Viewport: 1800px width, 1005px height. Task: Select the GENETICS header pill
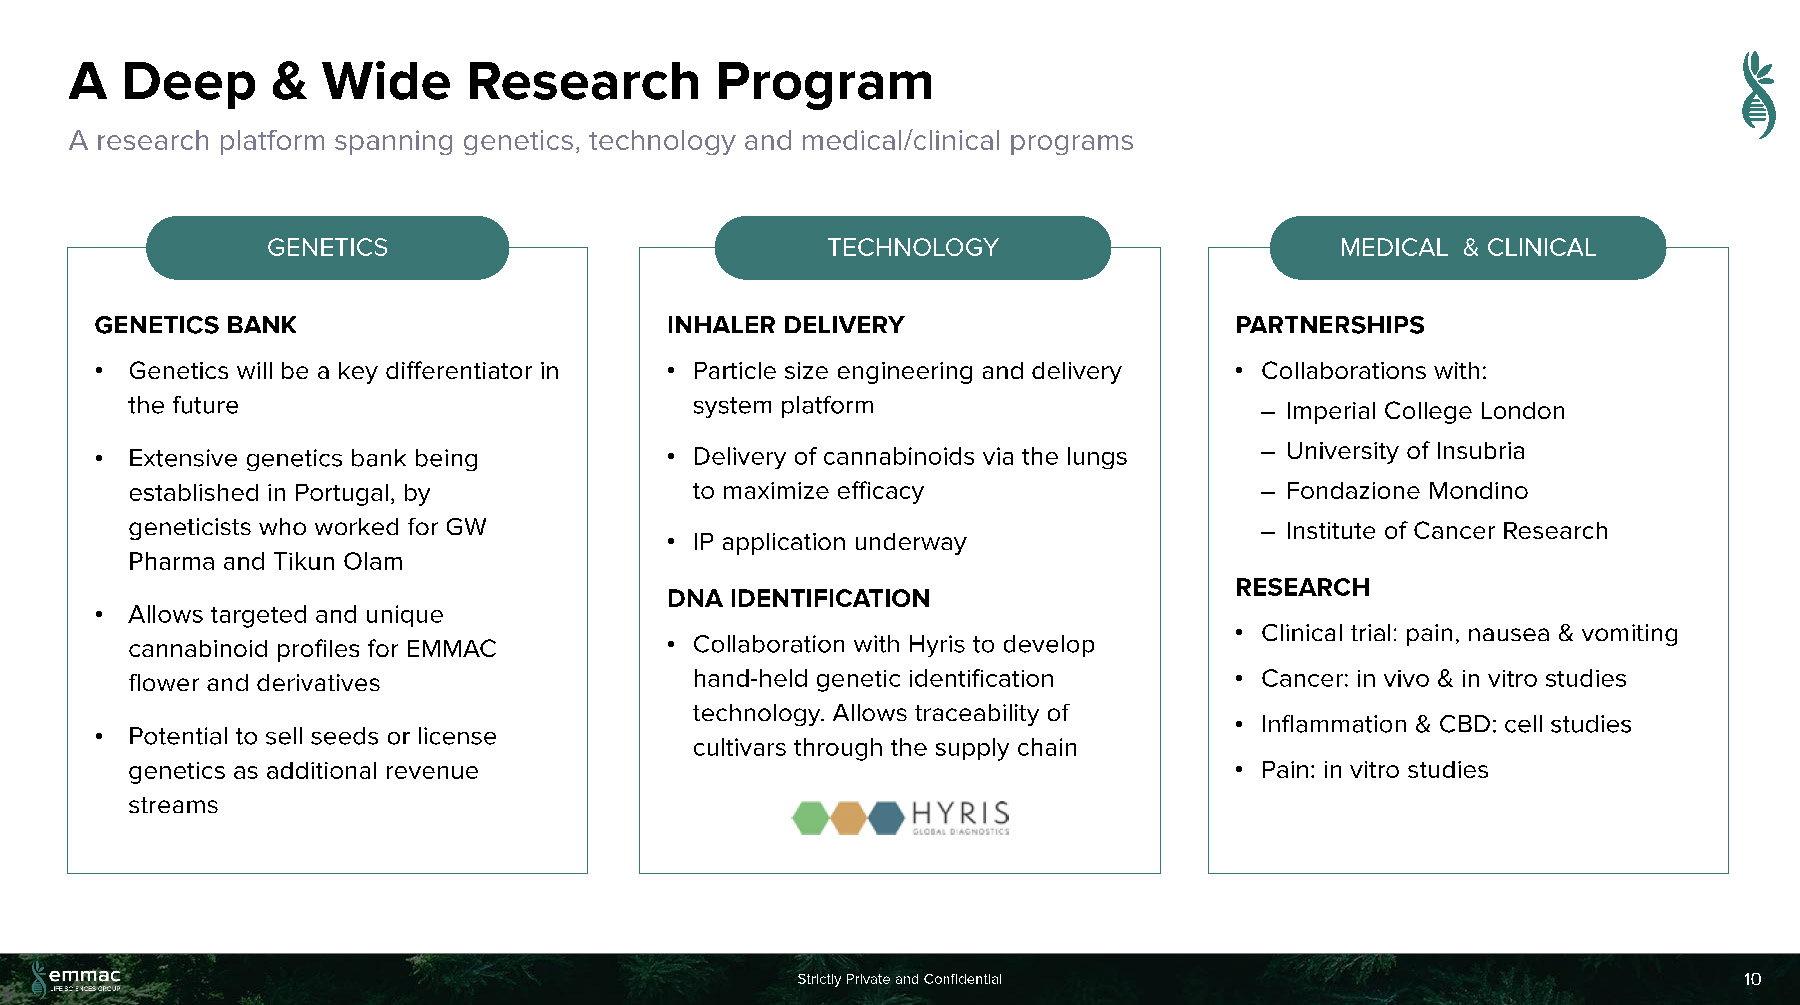[327, 247]
